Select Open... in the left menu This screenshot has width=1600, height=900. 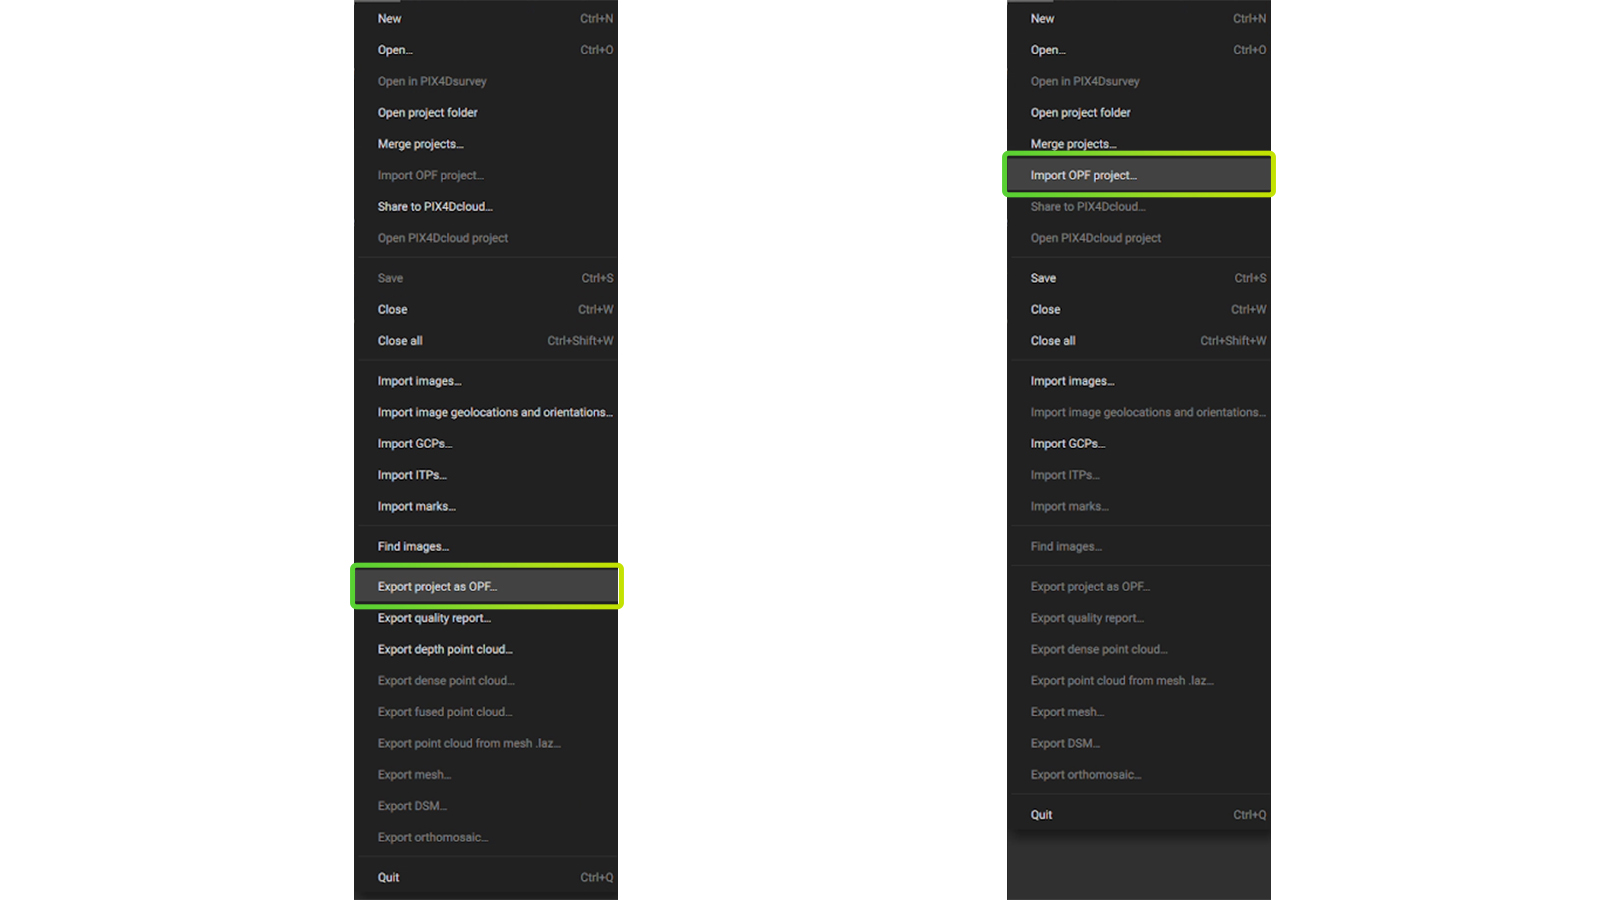pyautogui.click(x=486, y=50)
